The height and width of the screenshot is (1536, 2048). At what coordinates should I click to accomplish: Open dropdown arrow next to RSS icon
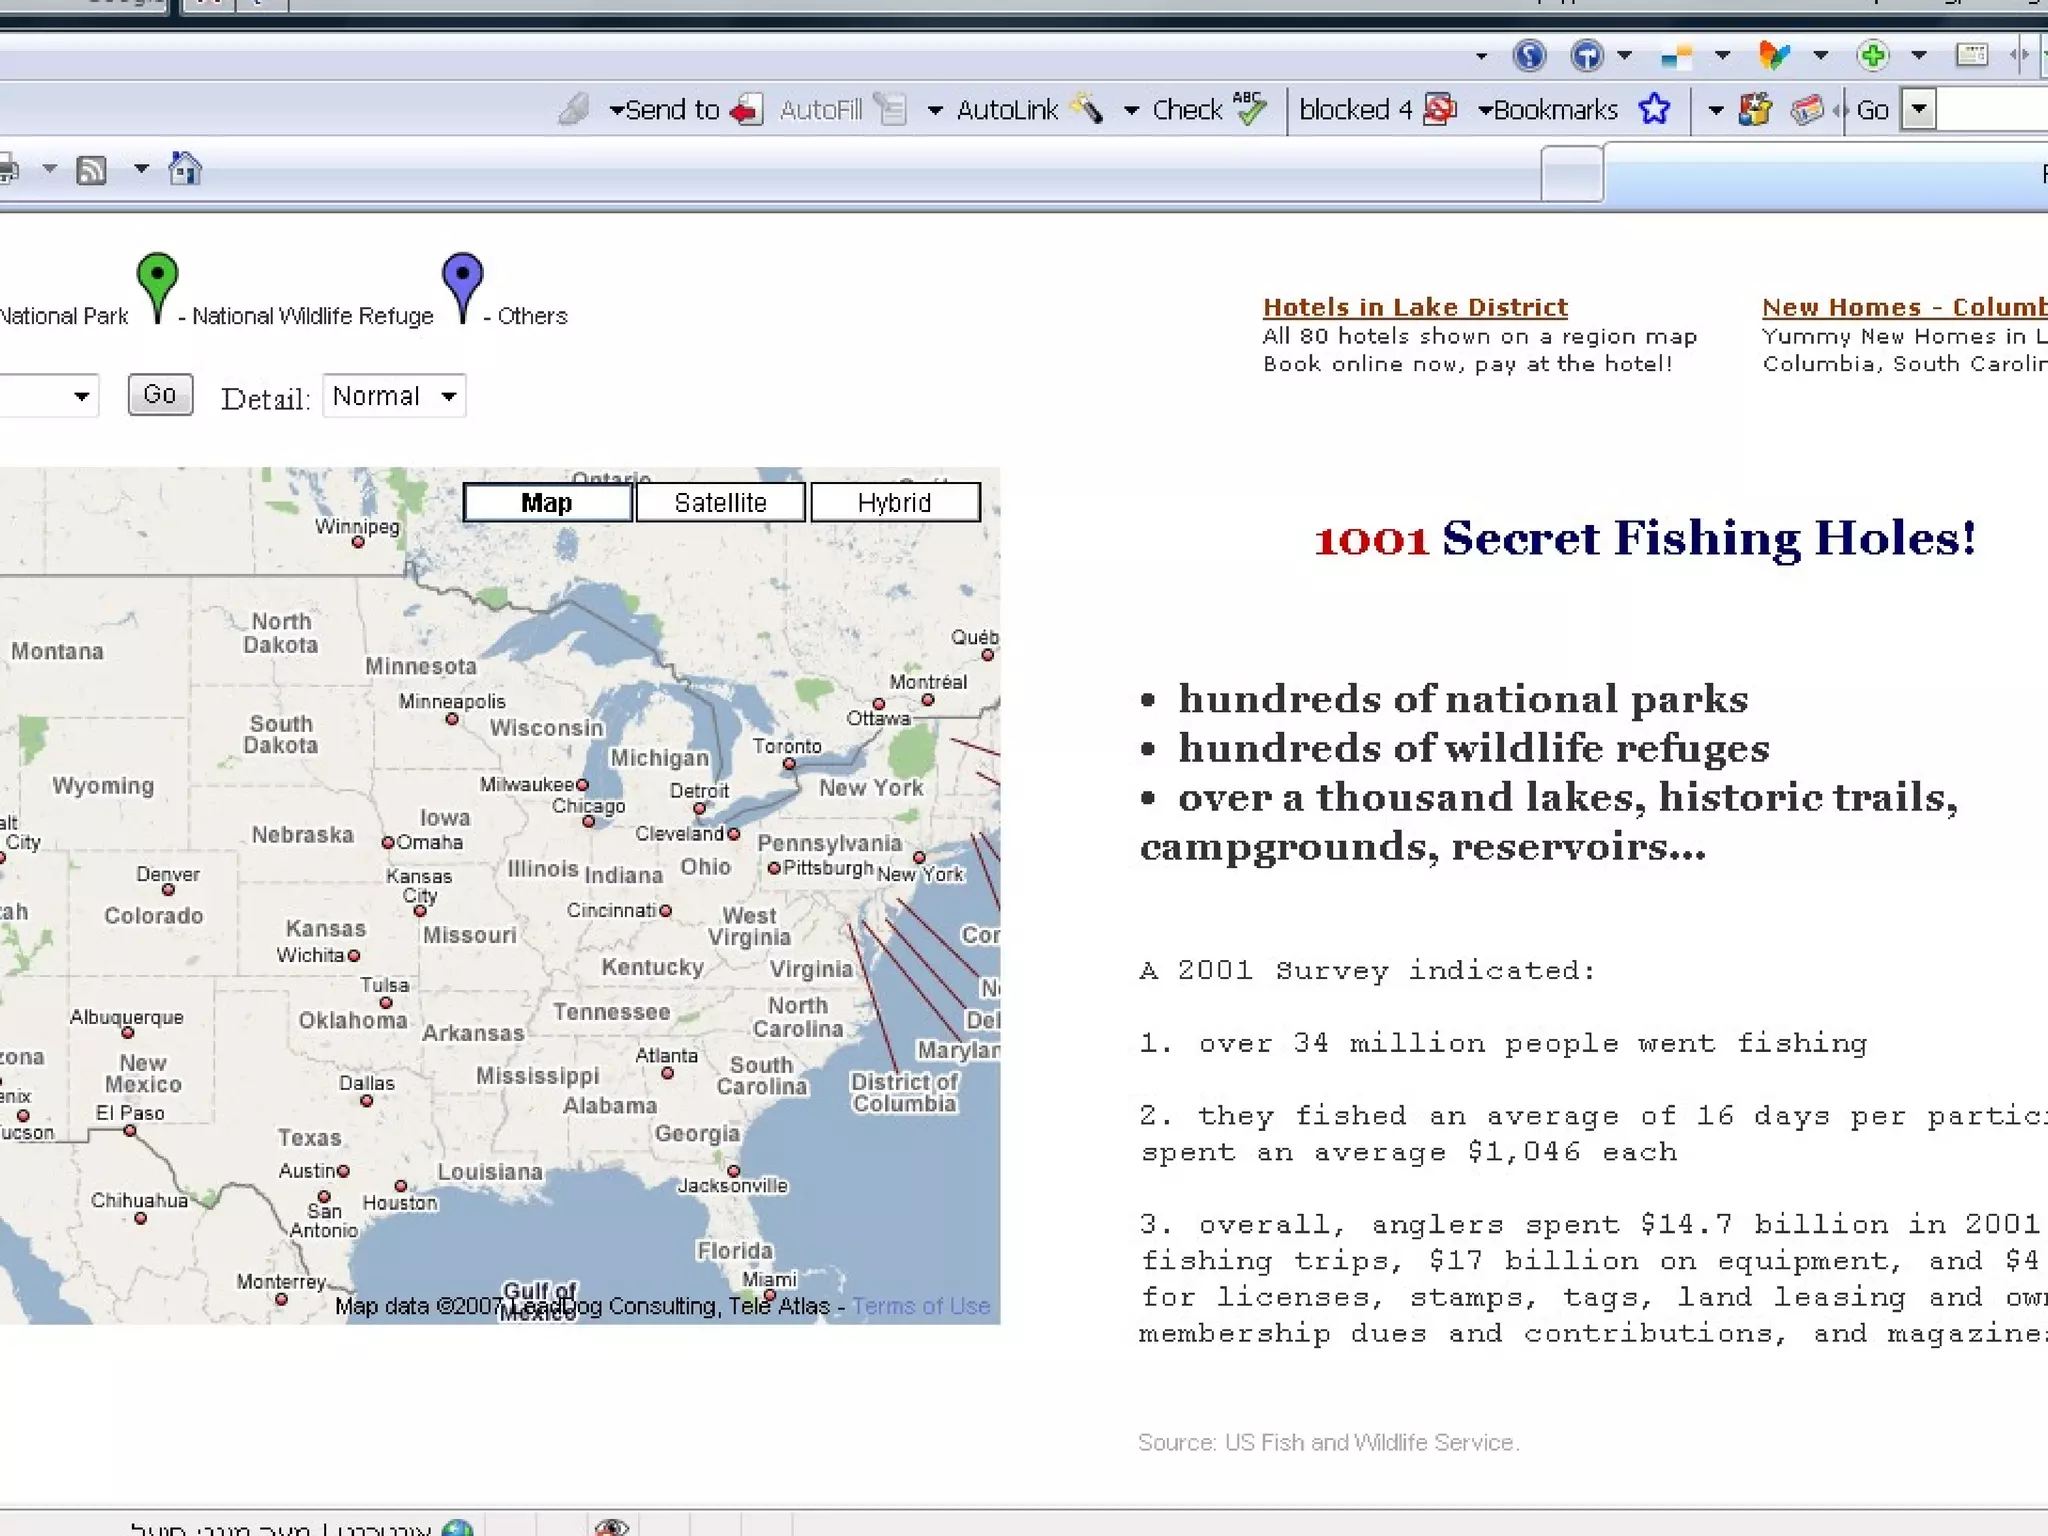pyautogui.click(x=141, y=169)
